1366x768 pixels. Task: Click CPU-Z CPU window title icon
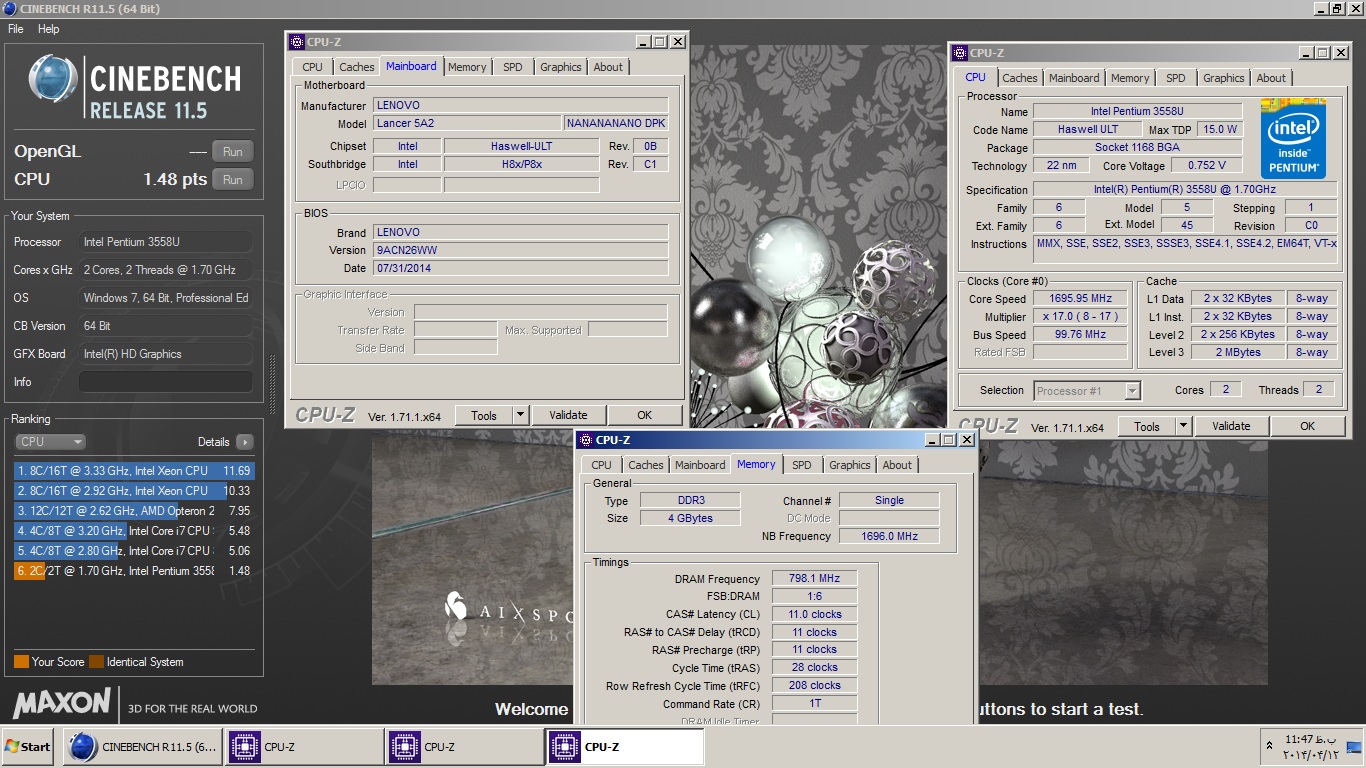pyautogui.click(x=960, y=53)
